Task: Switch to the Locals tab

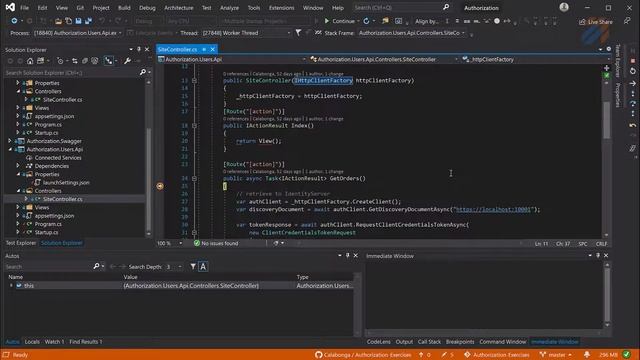Action: tap(32, 342)
